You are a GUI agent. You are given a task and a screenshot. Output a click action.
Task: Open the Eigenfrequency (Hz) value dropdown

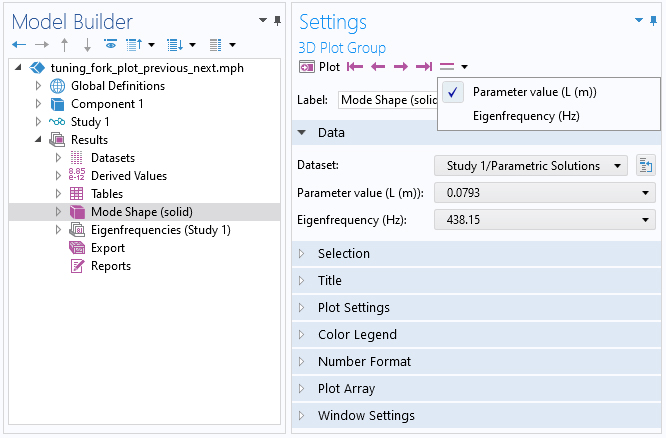(545, 220)
